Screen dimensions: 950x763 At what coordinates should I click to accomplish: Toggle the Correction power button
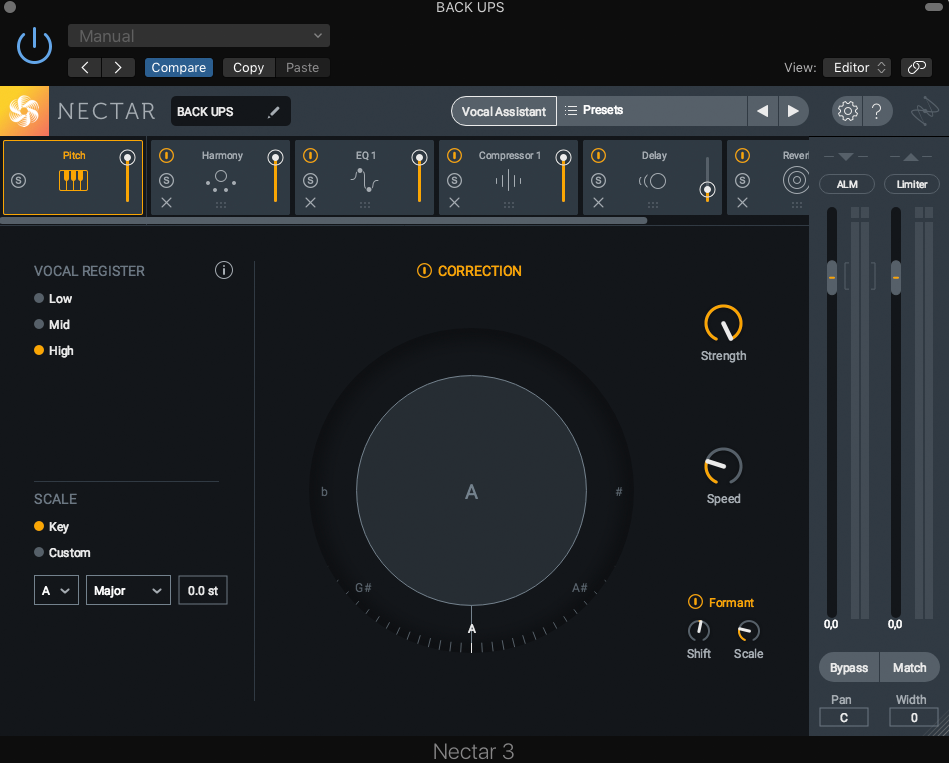(x=424, y=271)
